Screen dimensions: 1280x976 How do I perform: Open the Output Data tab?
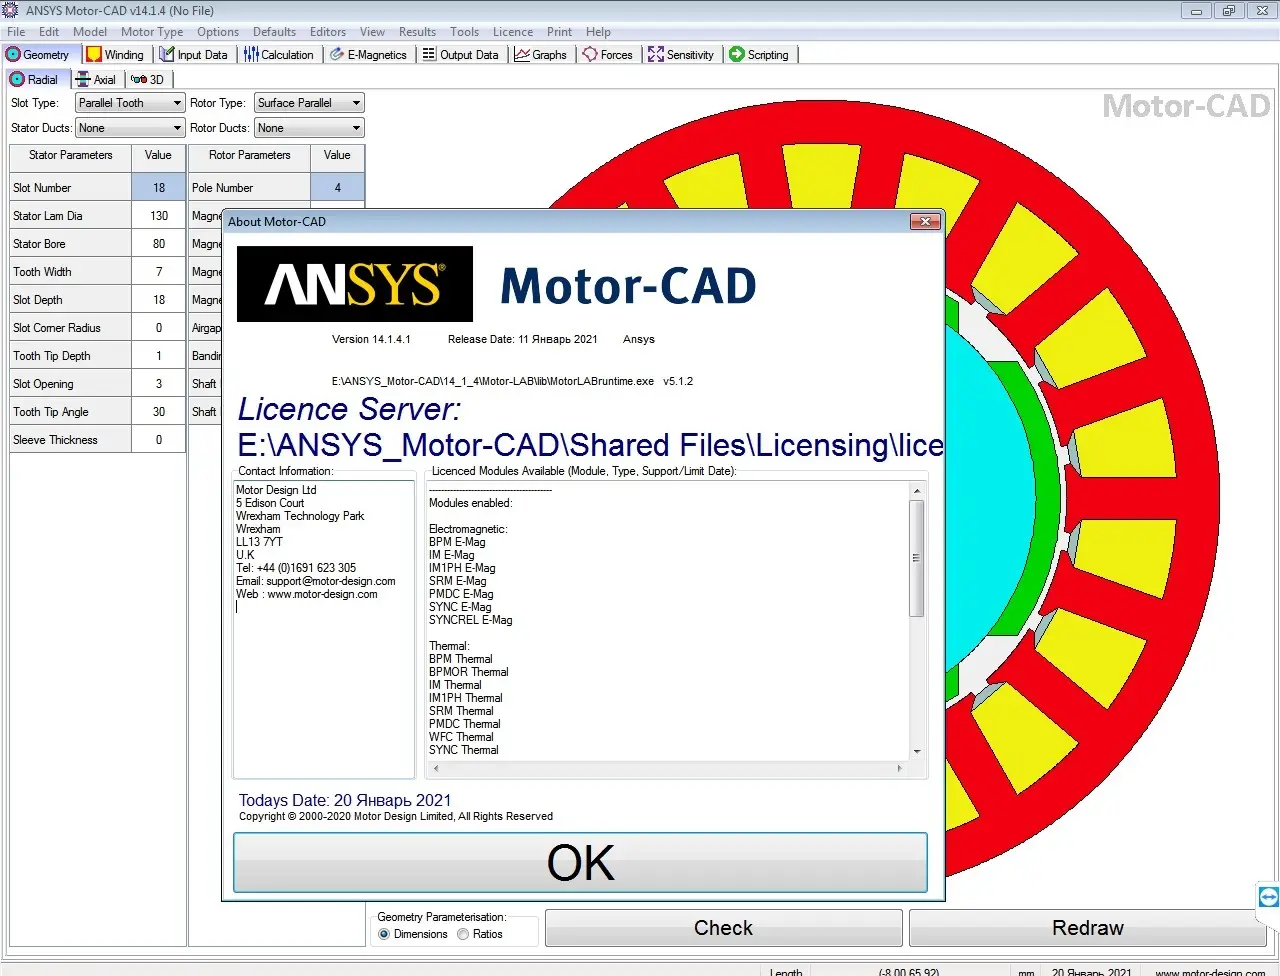point(460,55)
